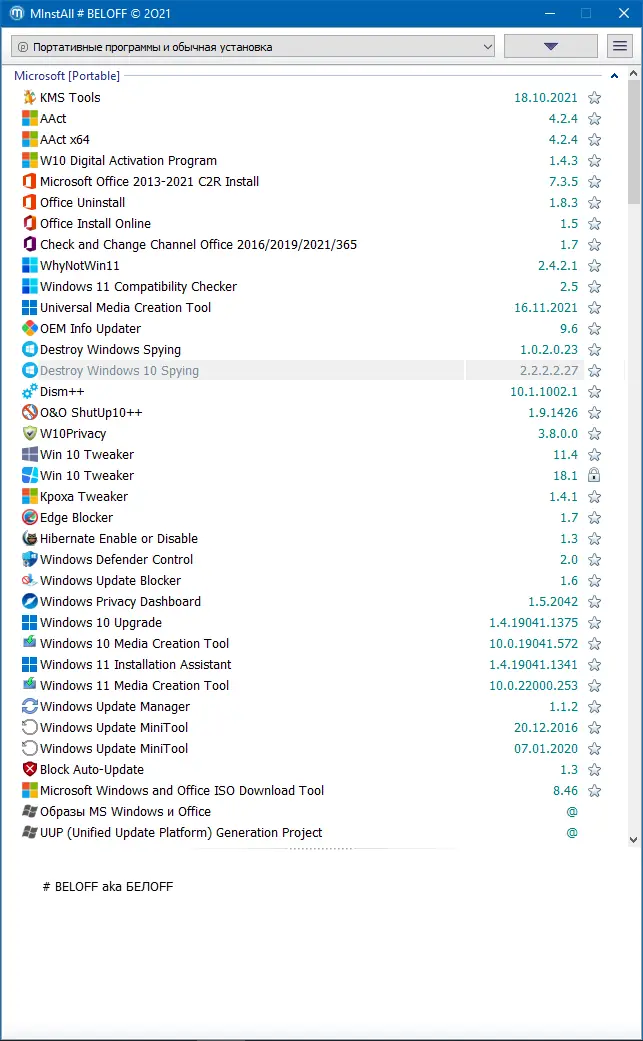Click the W10 Digital Activation Program icon

29,161
